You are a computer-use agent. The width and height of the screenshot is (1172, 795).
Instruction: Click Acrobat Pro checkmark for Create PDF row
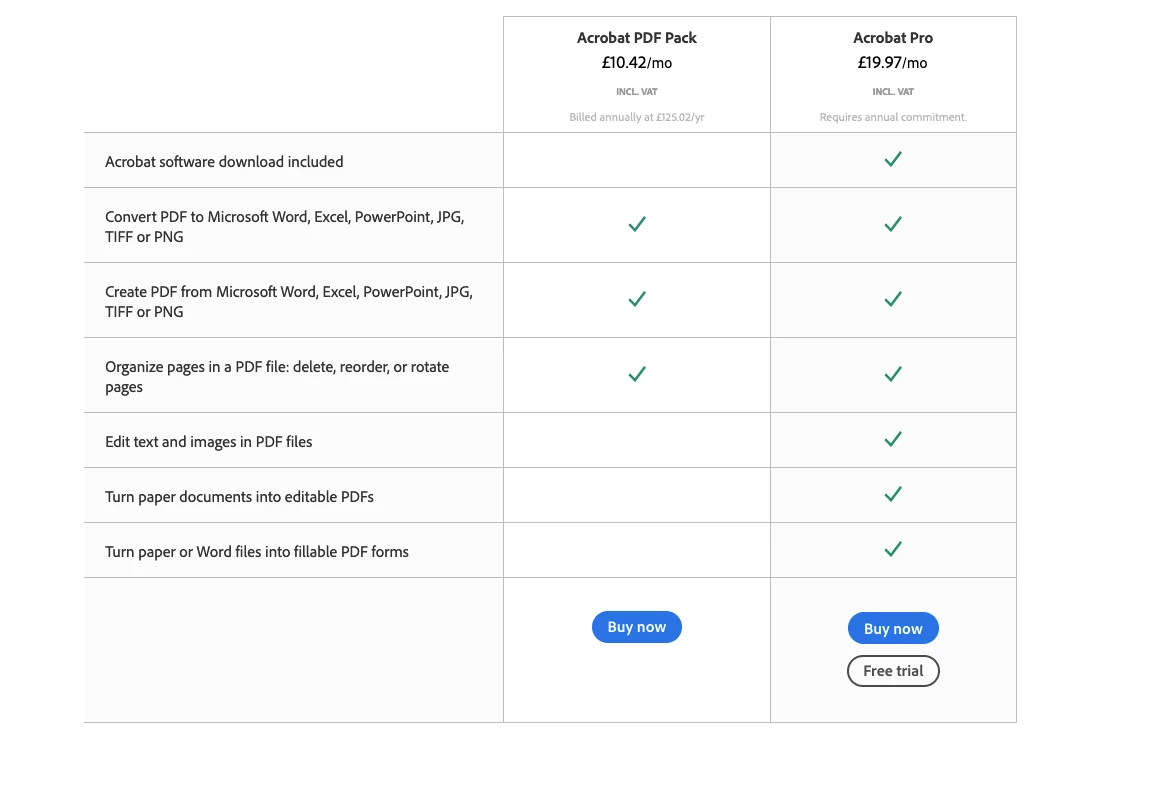(892, 299)
